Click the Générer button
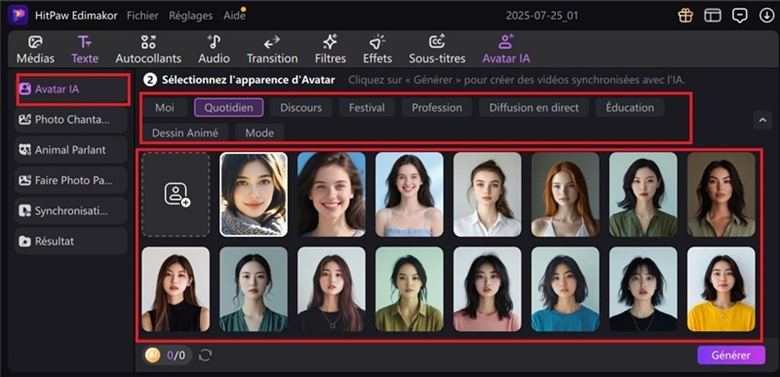 point(731,356)
